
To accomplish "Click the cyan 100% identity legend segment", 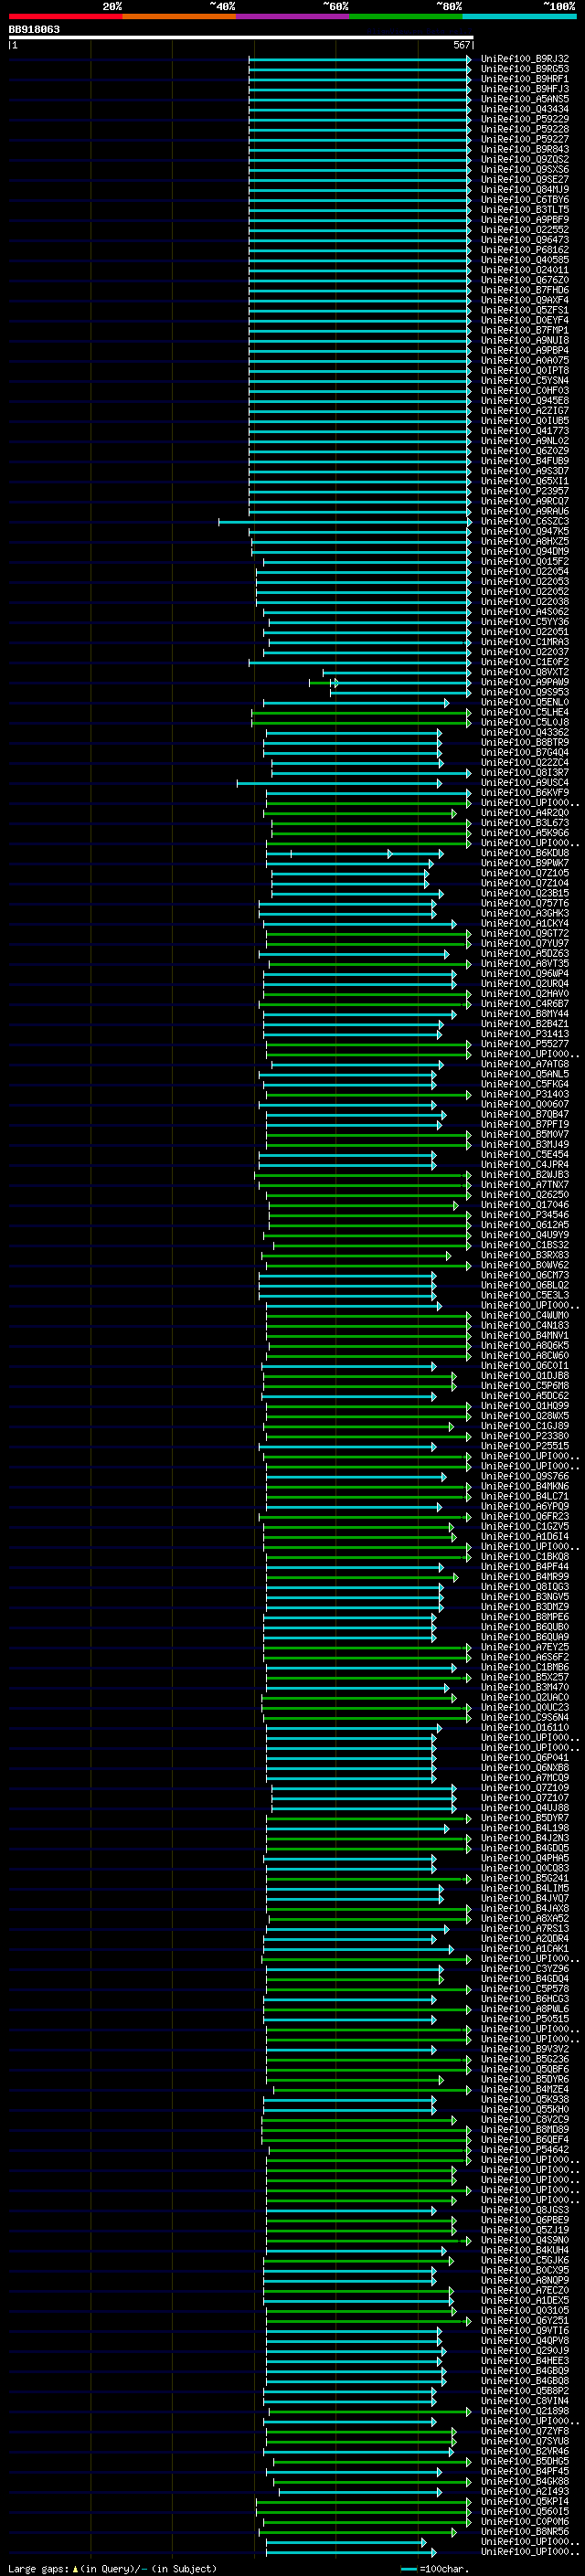I will (x=520, y=16).
